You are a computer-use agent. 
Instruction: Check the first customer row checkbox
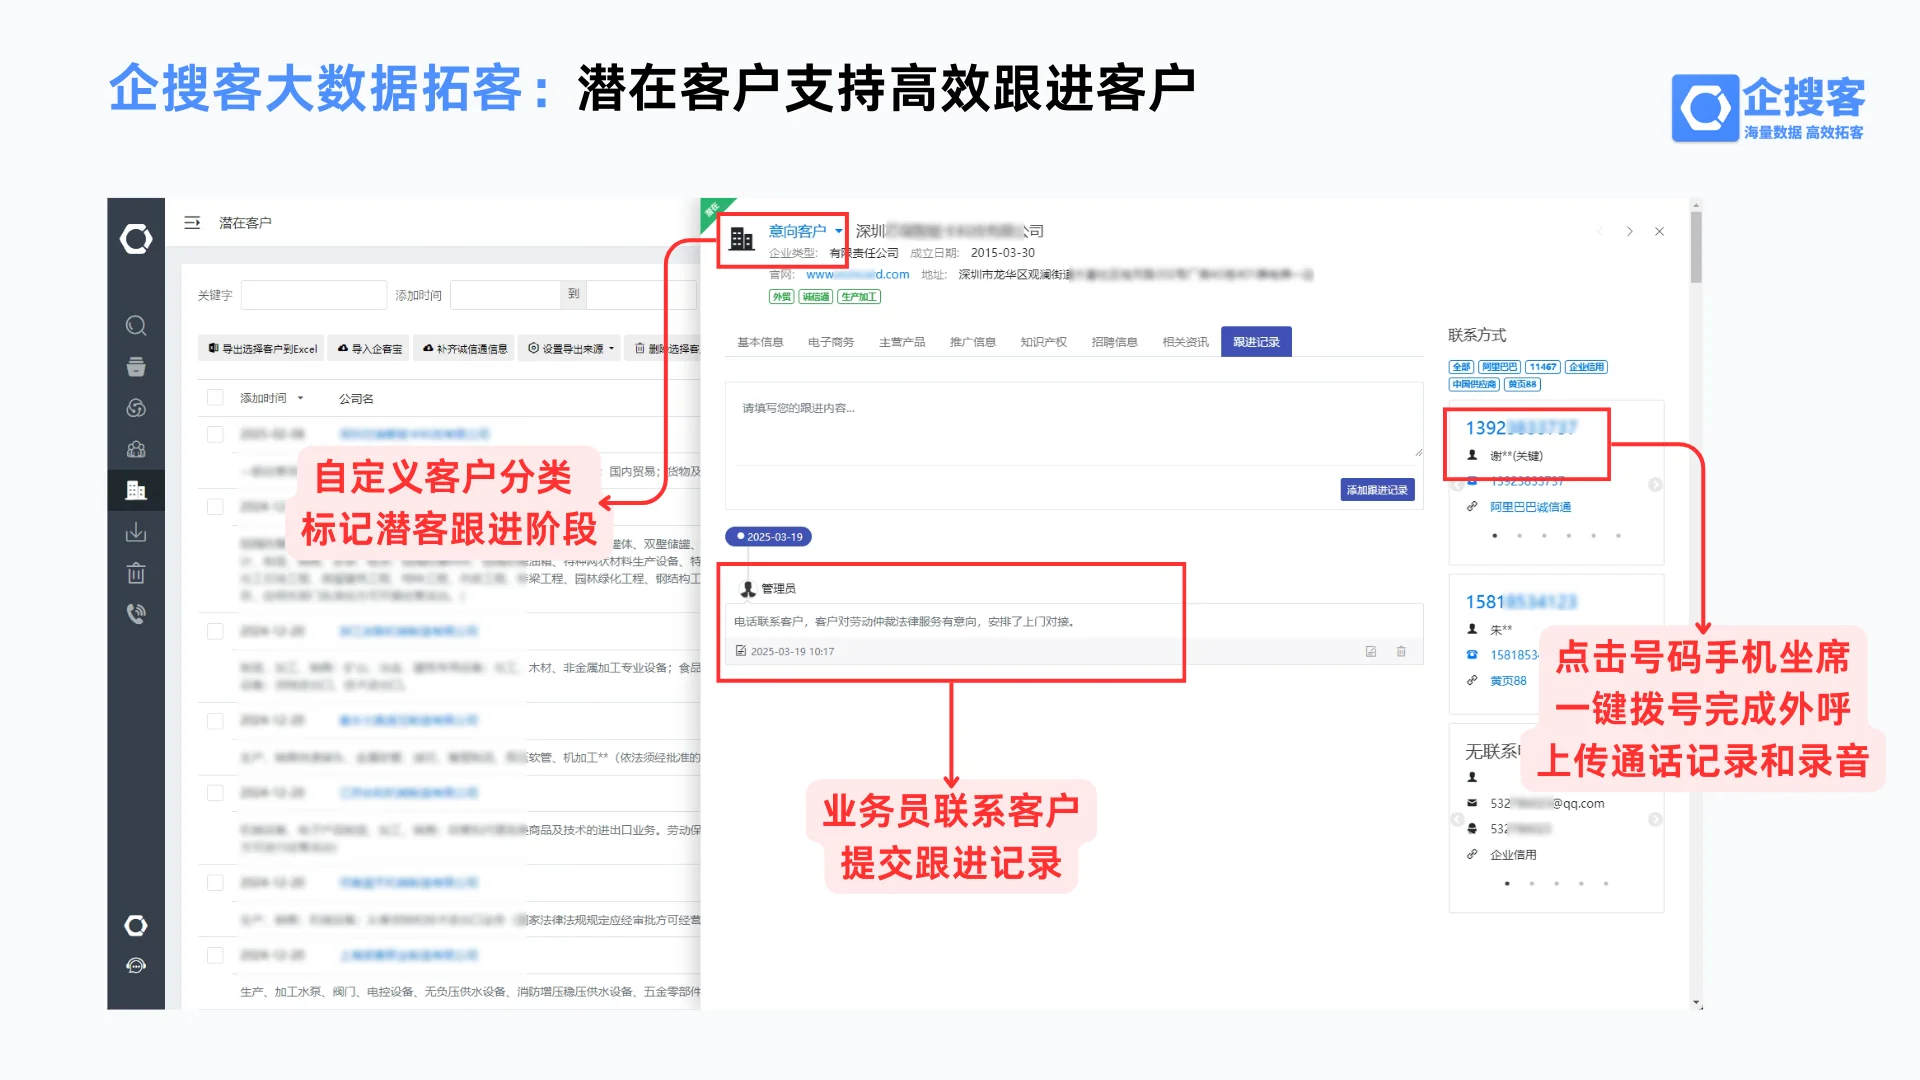click(215, 434)
